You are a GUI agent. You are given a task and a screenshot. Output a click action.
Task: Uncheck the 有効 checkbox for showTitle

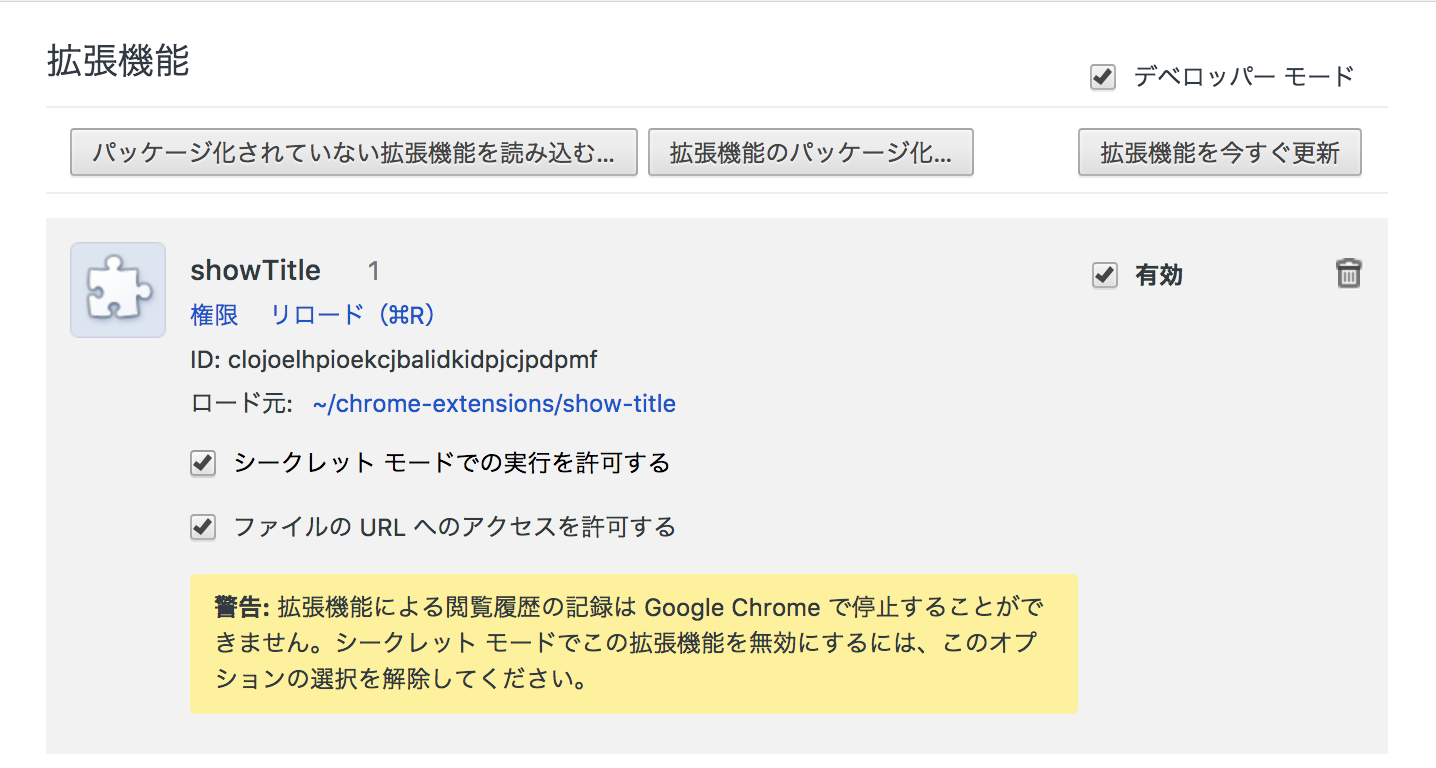click(1104, 275)
